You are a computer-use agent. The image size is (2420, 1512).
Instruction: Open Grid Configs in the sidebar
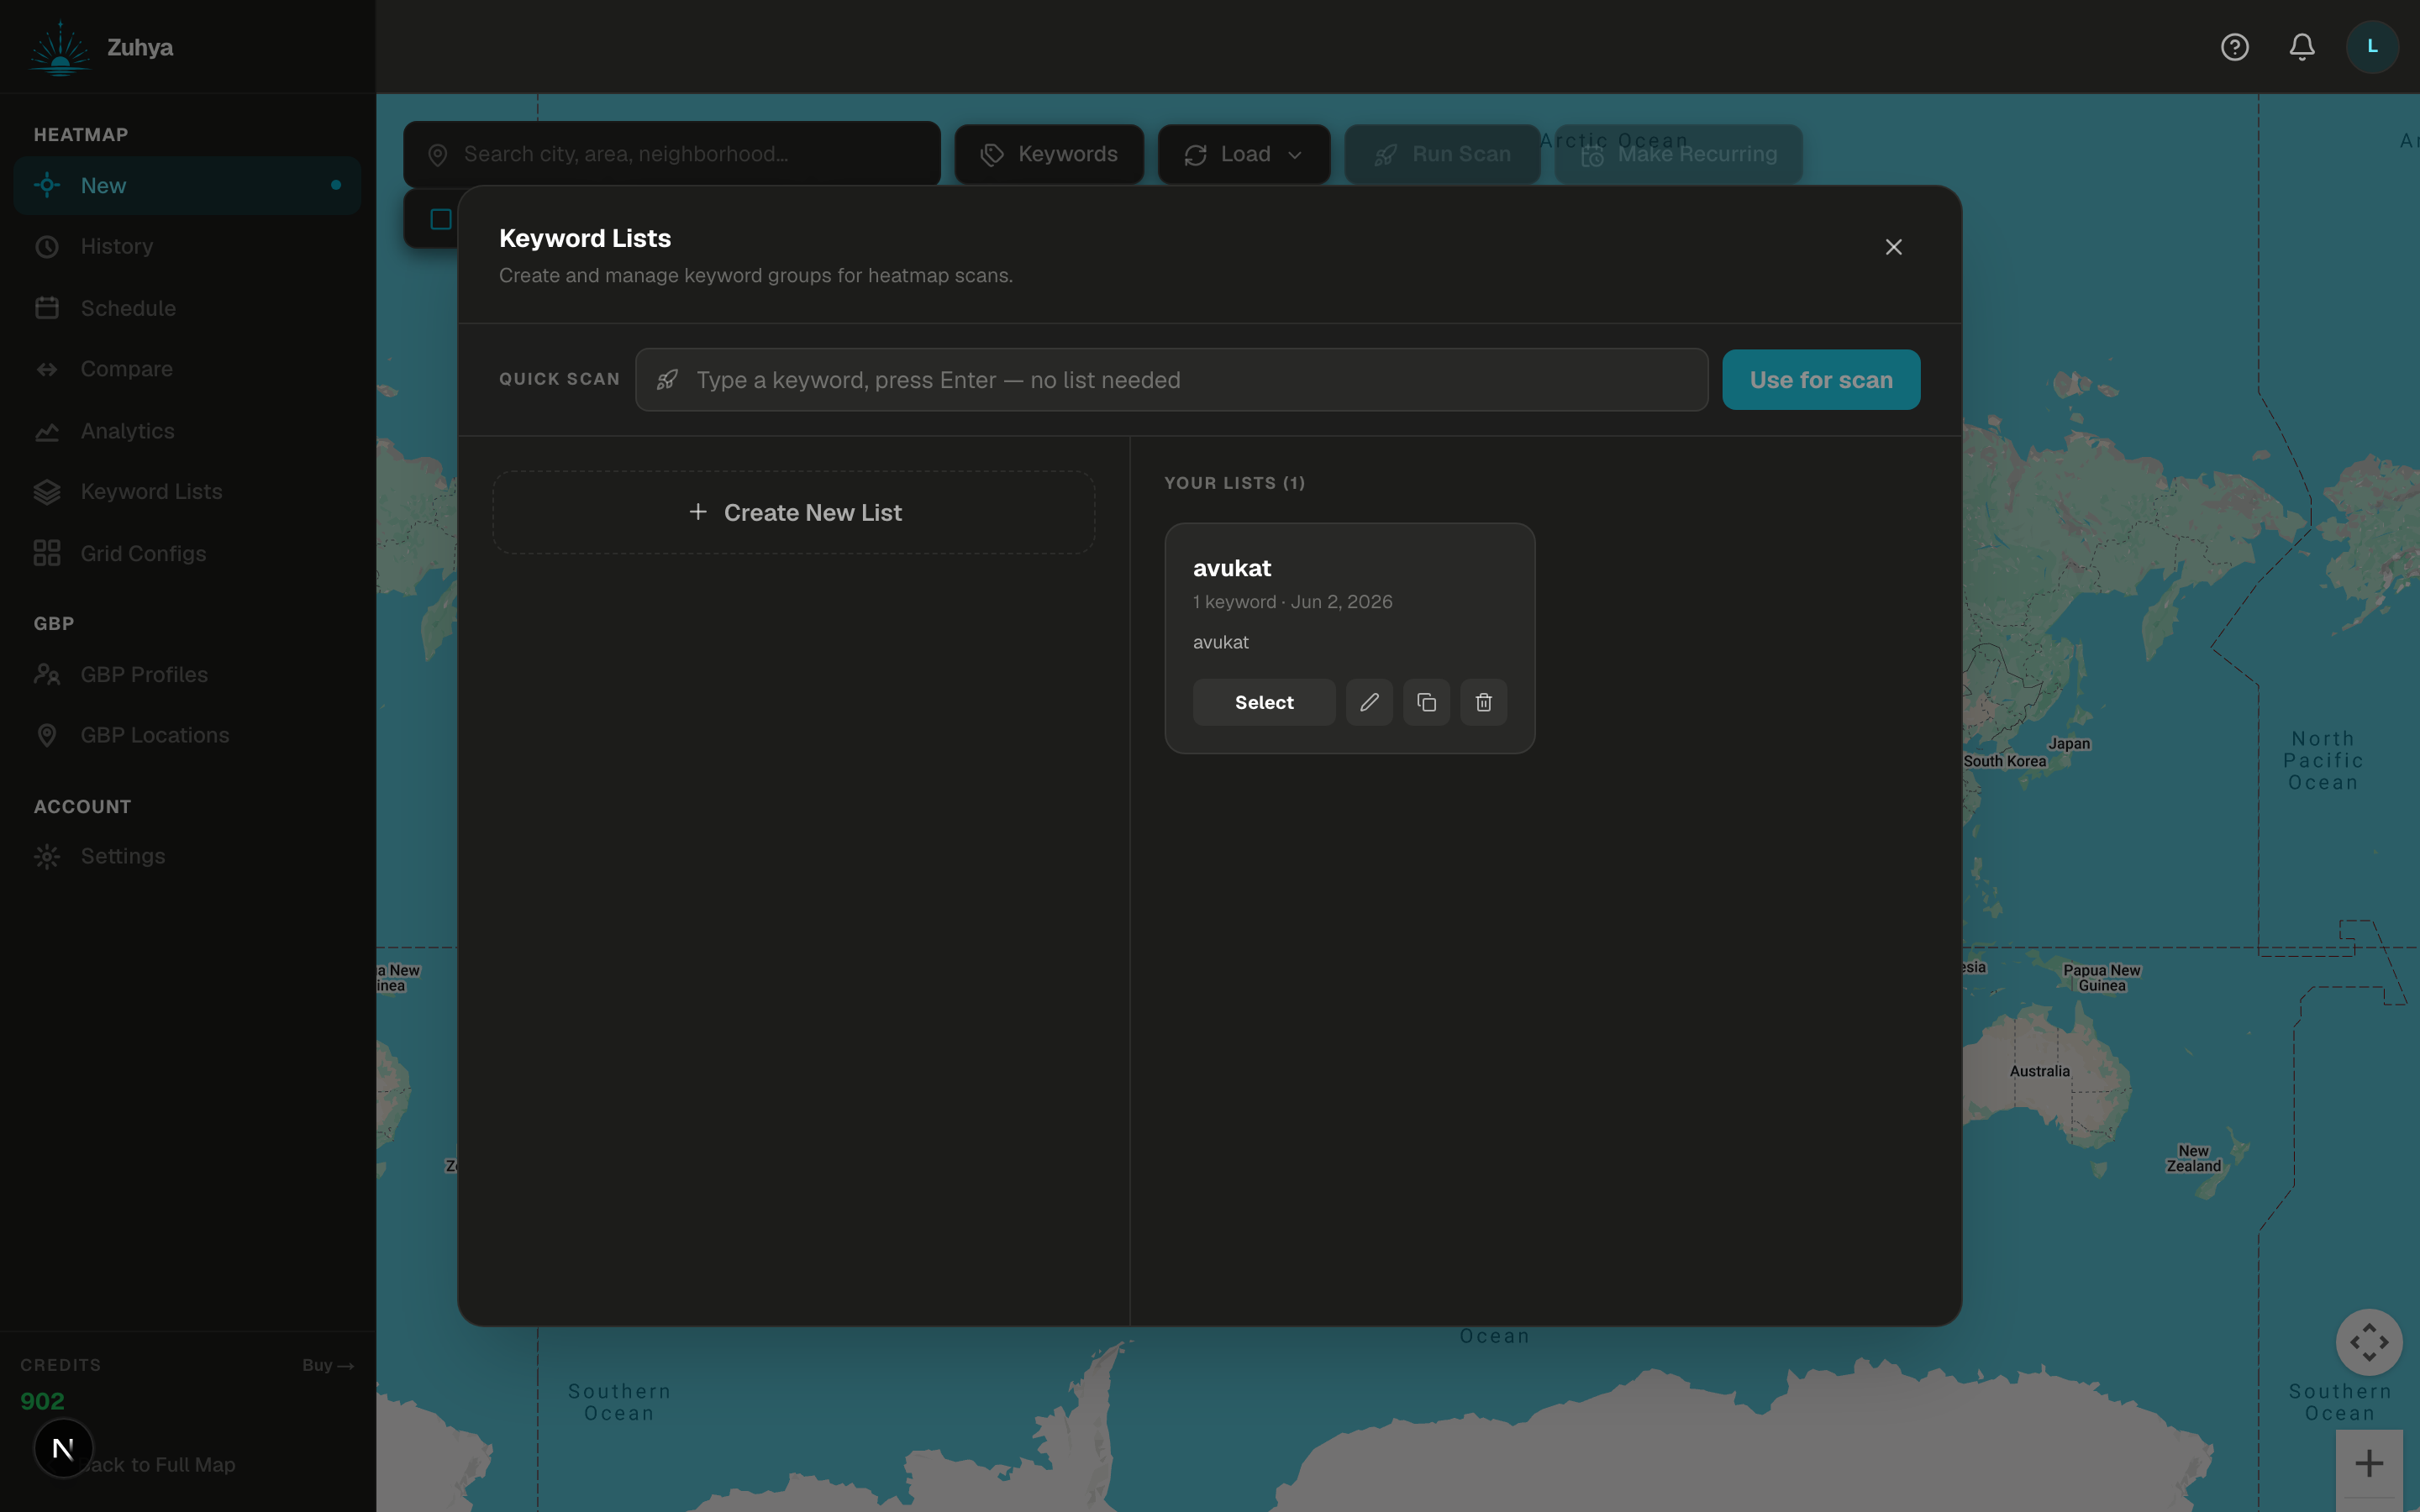tap(187, 553)
